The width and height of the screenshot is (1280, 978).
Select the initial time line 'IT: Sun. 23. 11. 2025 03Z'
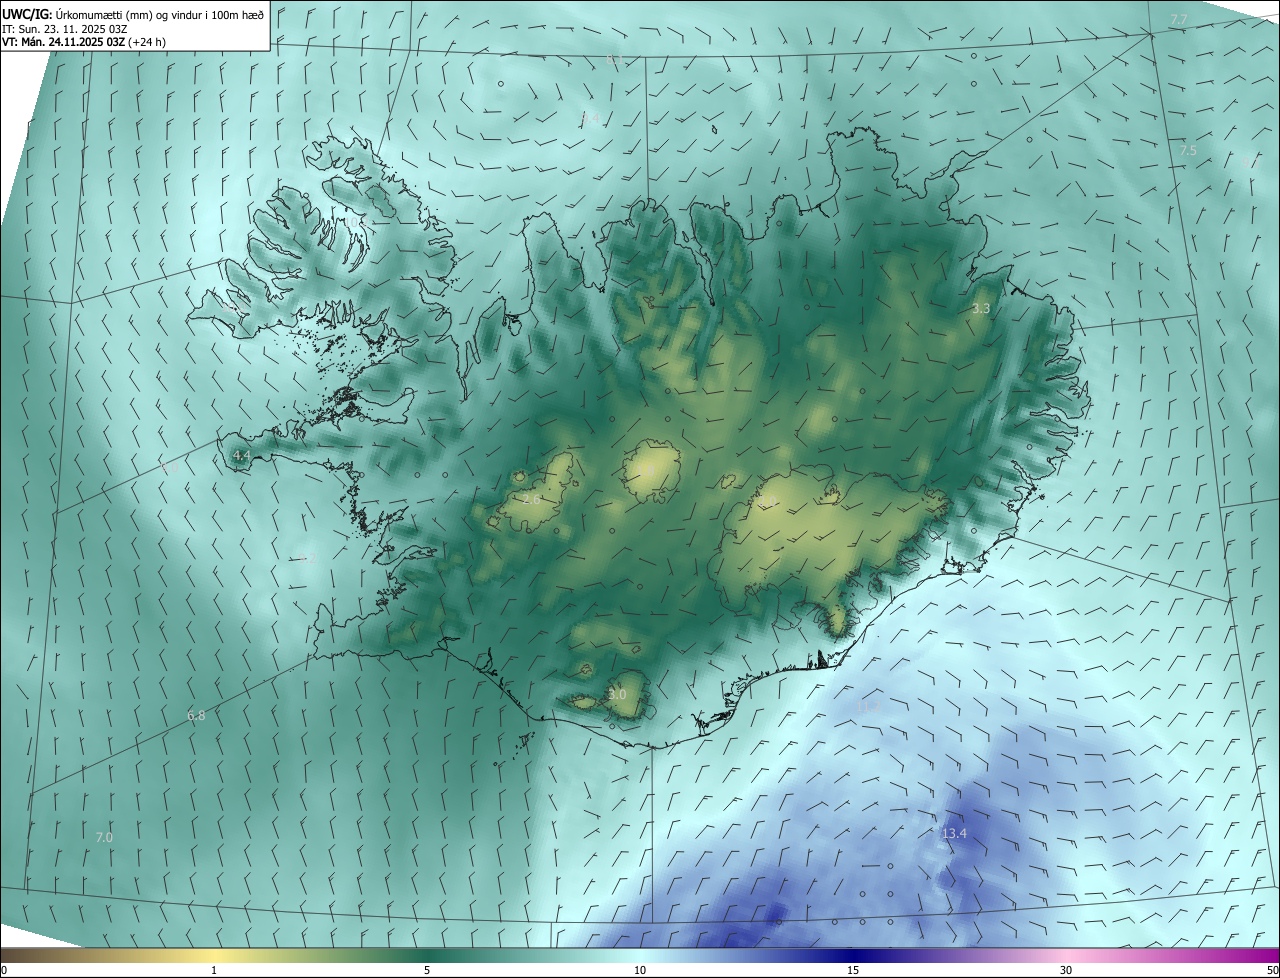point(65,28)
